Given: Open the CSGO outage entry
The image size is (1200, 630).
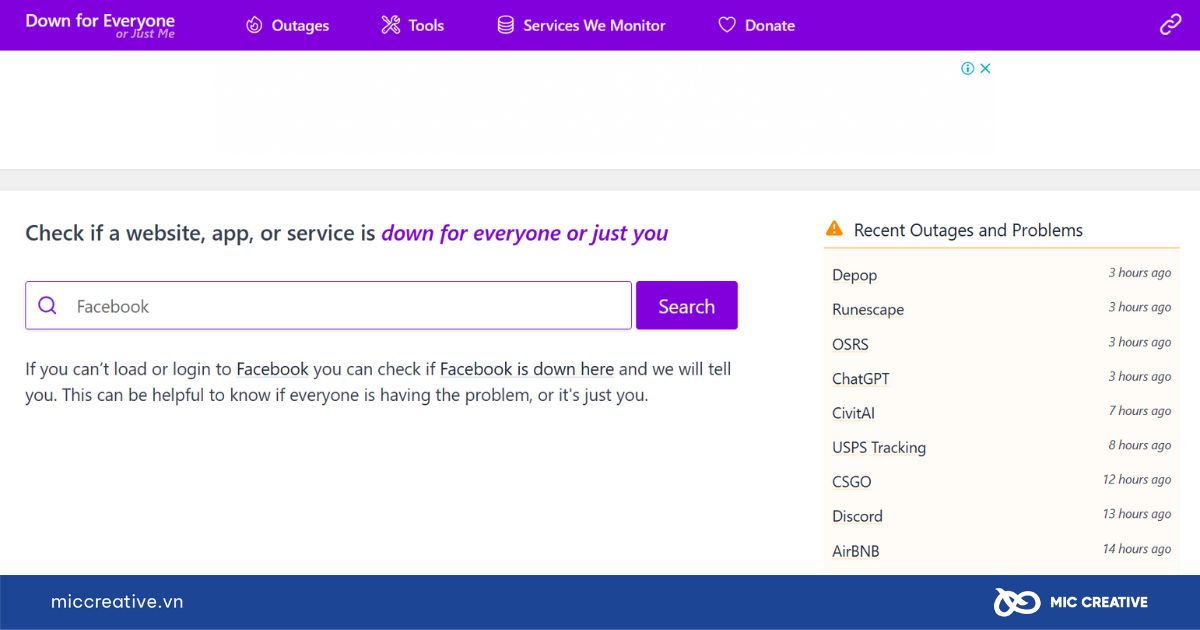Looking at the screenshot, I should [x=852, y=481].
